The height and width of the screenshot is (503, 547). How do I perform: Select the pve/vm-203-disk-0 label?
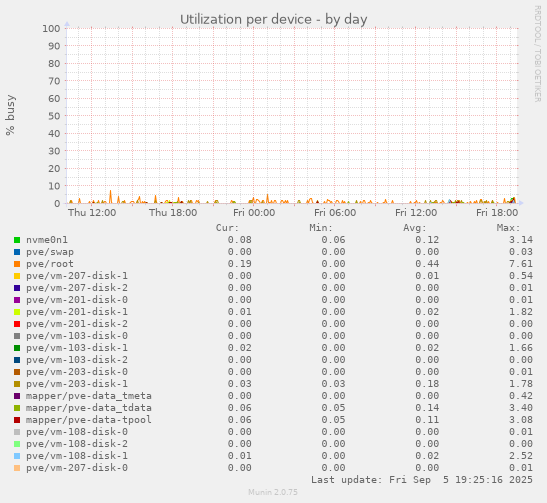(x=77, y=372)
